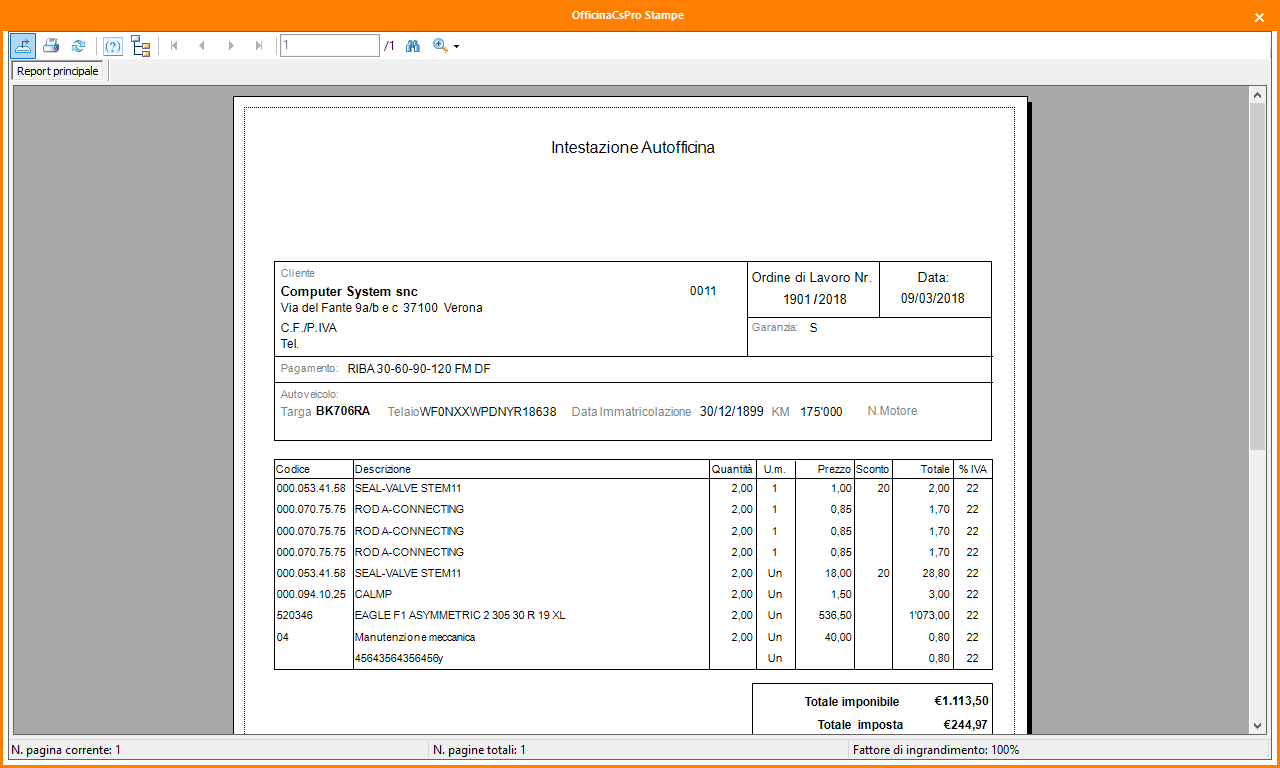Screen dimensions: 1280x768
Task: Click the date '09/03/2018'
Action: coord(933,299)
